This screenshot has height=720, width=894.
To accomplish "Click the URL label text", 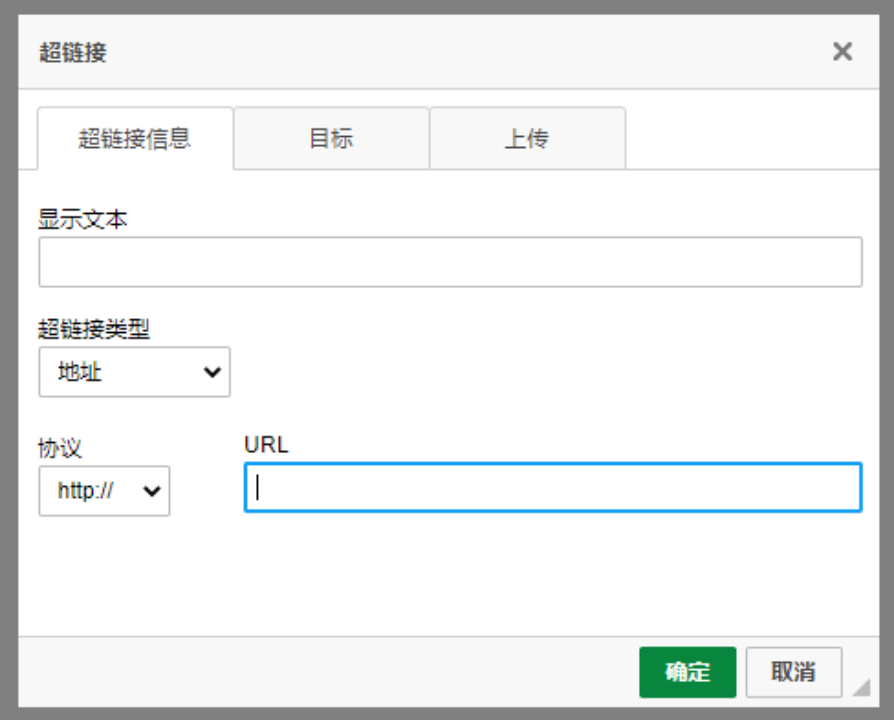I will [266, 445].
